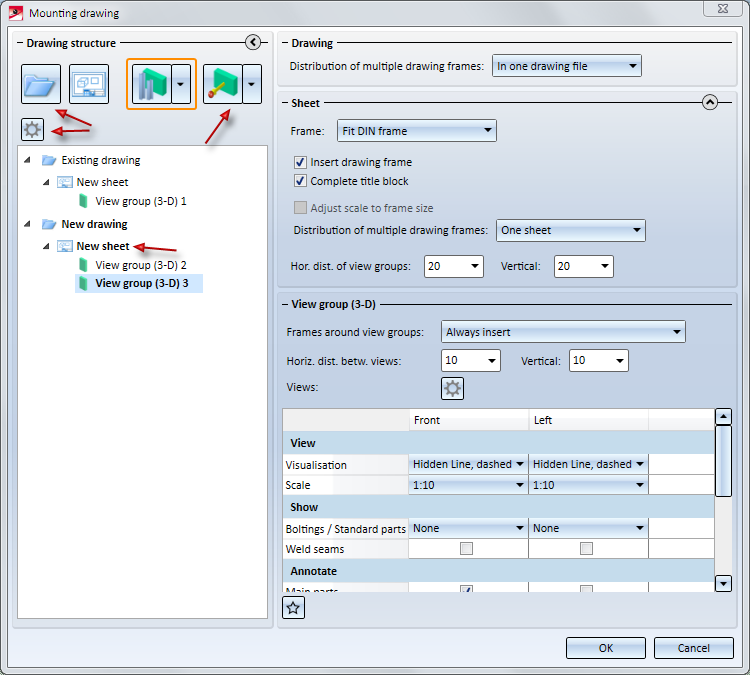Uncheck Insert drawing frame checkbox
This screenshot has width=750, height=675.
300,162
